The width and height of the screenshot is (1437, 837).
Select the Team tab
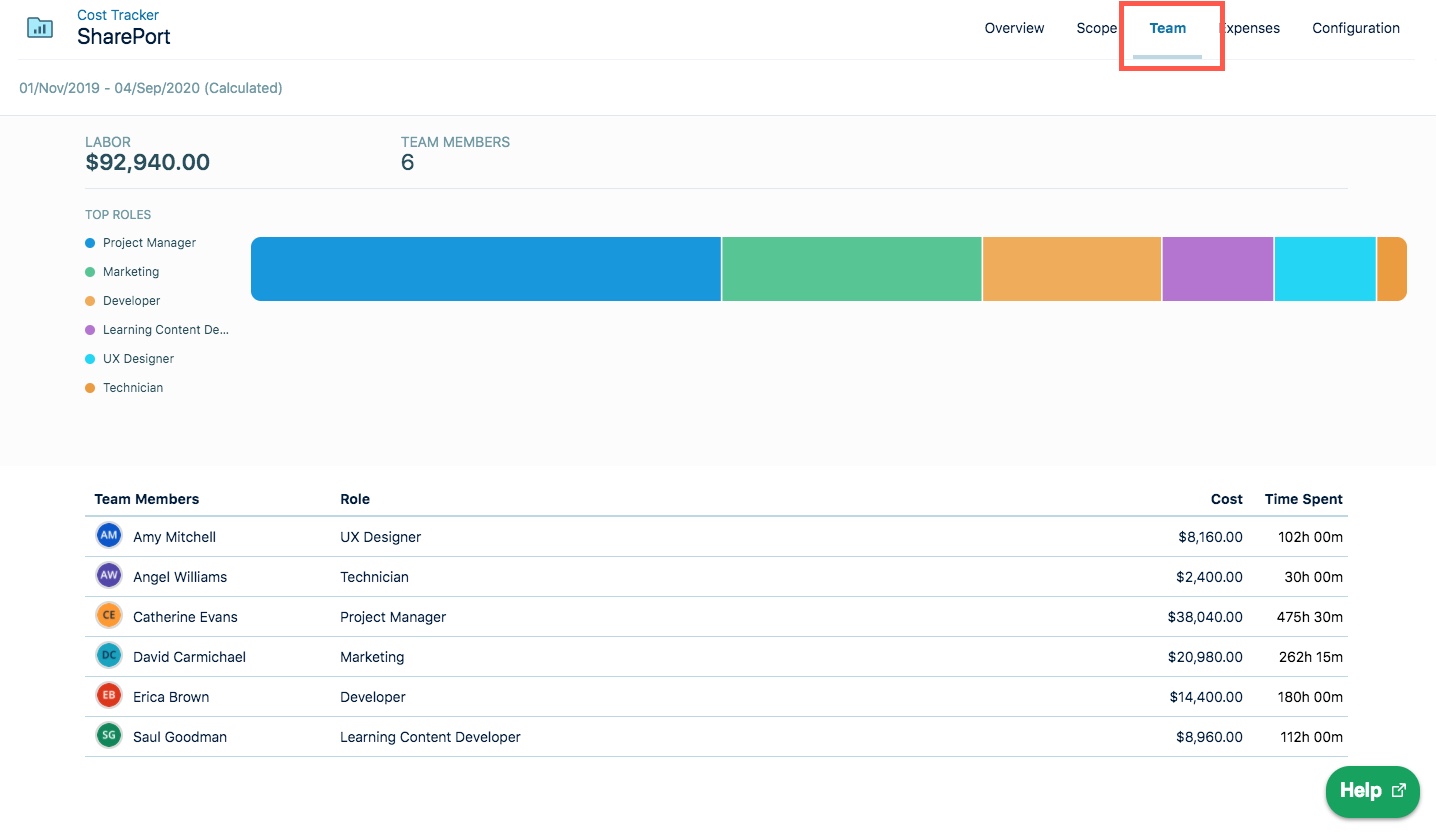(1167, 28)
